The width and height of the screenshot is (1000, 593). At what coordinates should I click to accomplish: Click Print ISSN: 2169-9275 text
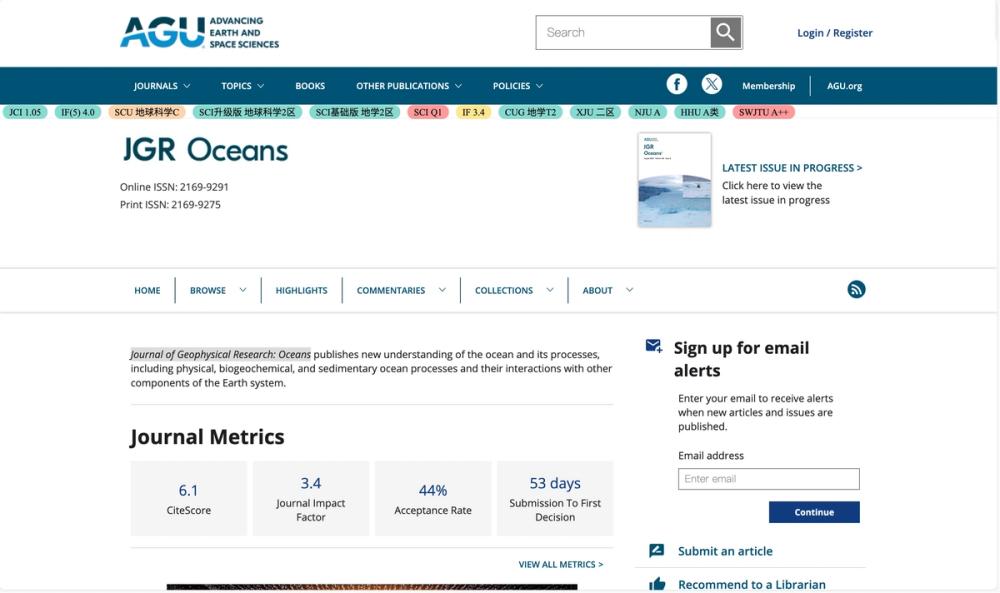[x=170, y=205]
